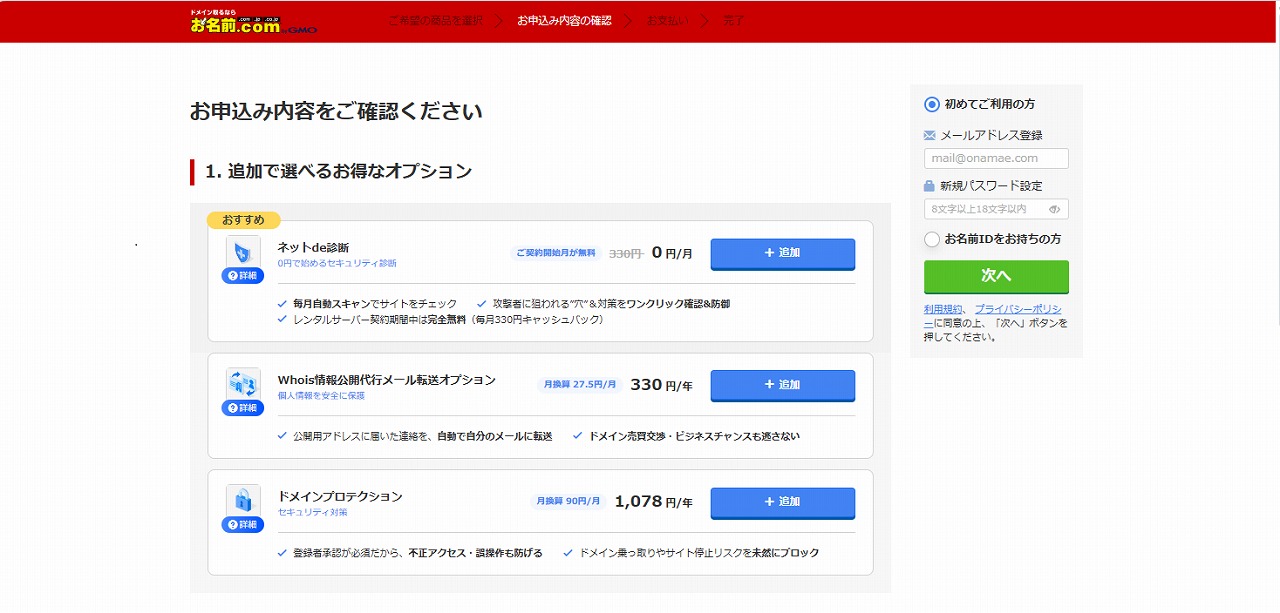The image size is (1280, 613).
Task: Go to お申込み内容の確認 step in header
Action: [564, 21]
